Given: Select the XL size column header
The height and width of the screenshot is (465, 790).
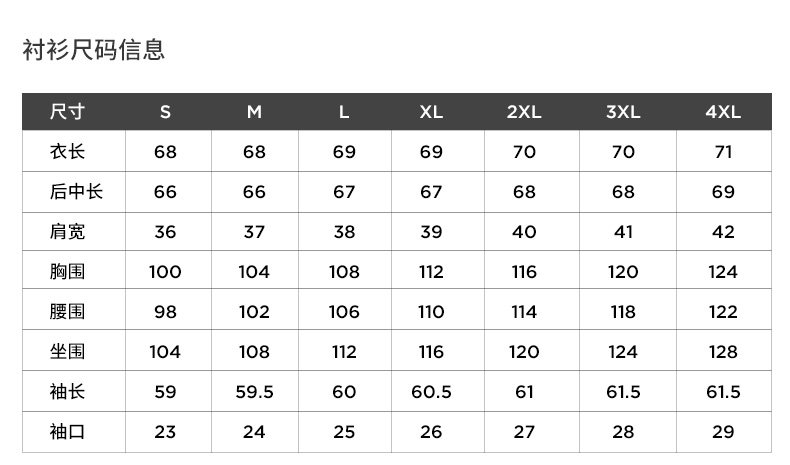Looking at the screenshot, I should 431,112.
